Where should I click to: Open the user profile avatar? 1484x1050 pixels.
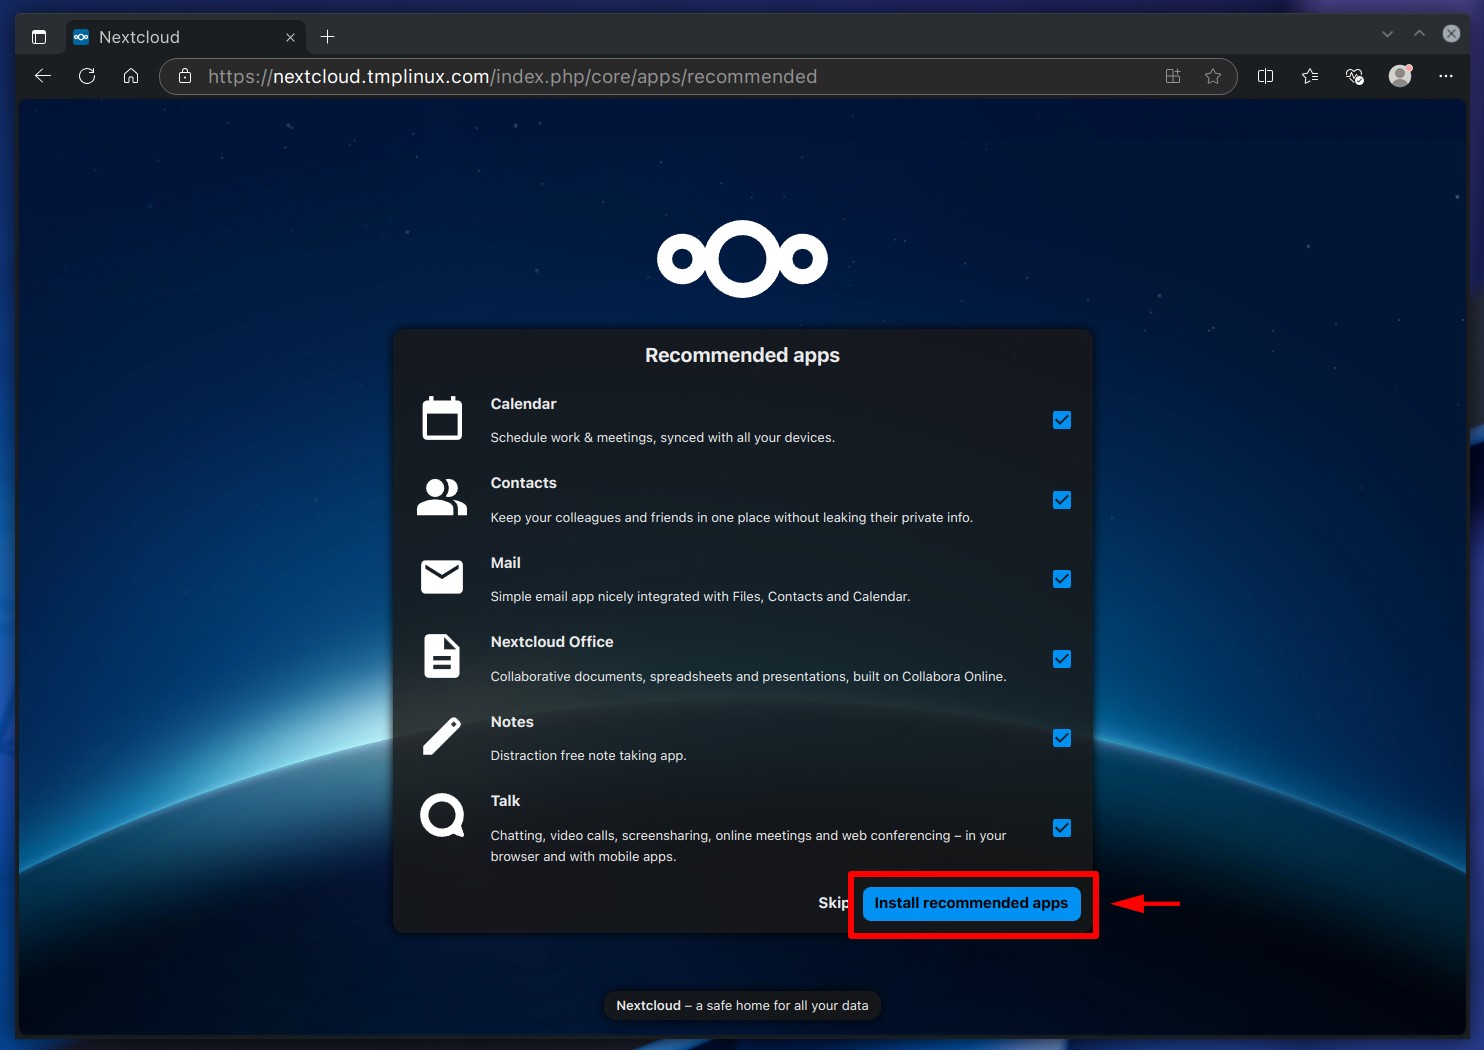click(x=1400, y=76)
